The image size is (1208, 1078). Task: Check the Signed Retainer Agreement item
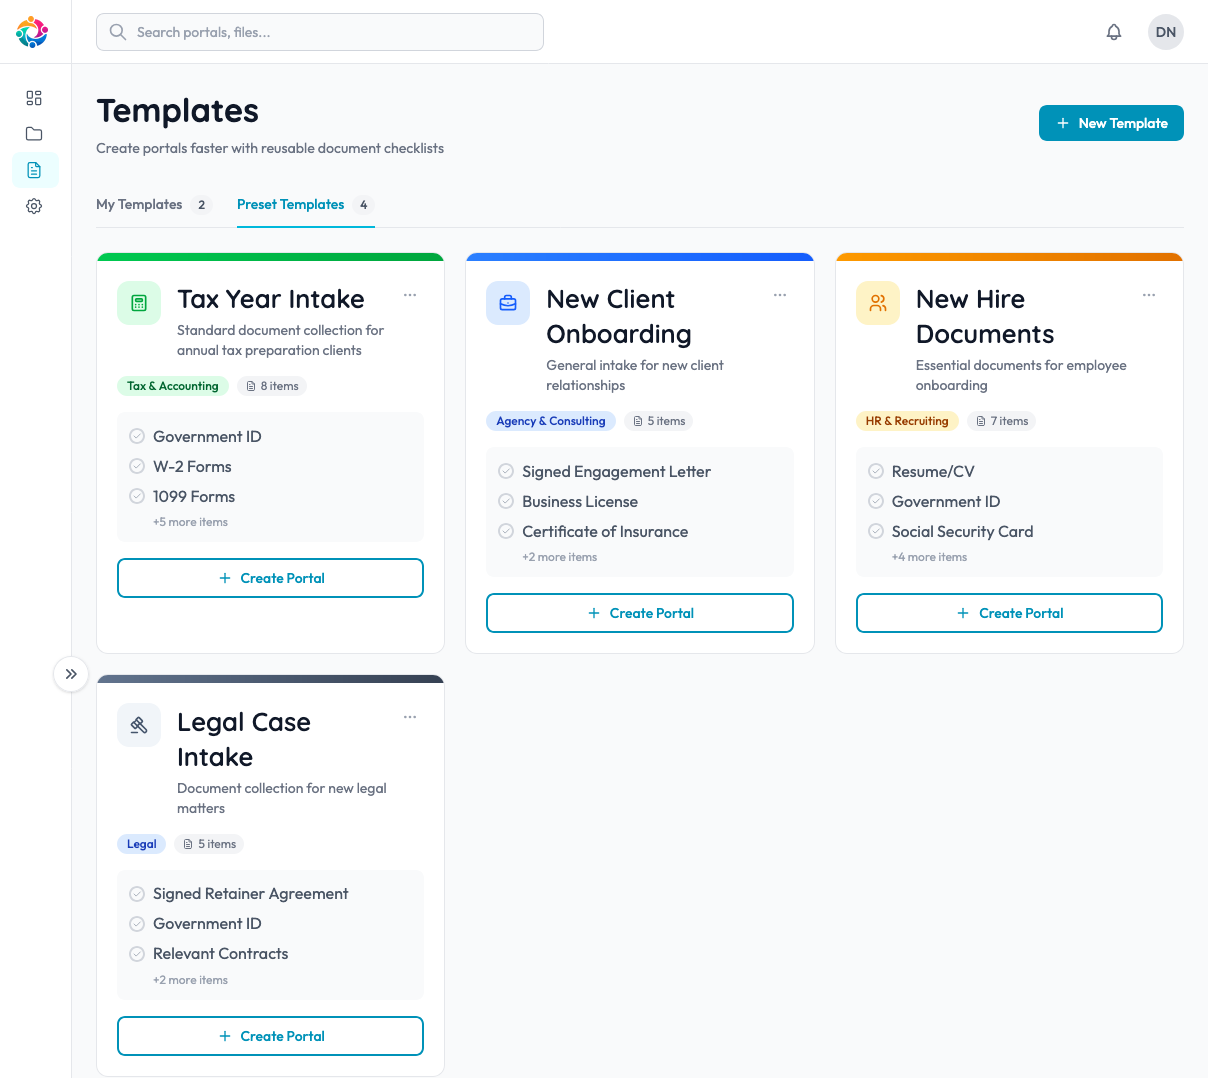tap(137, 893)
